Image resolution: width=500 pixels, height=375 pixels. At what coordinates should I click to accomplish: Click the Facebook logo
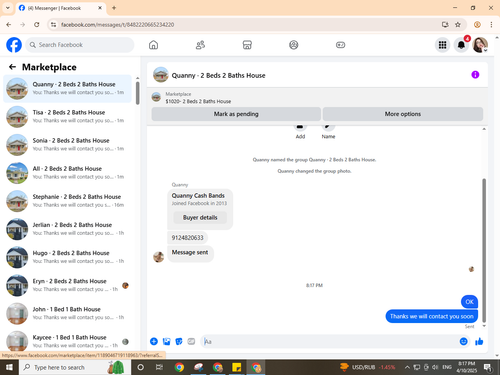[x=14, y=45]
